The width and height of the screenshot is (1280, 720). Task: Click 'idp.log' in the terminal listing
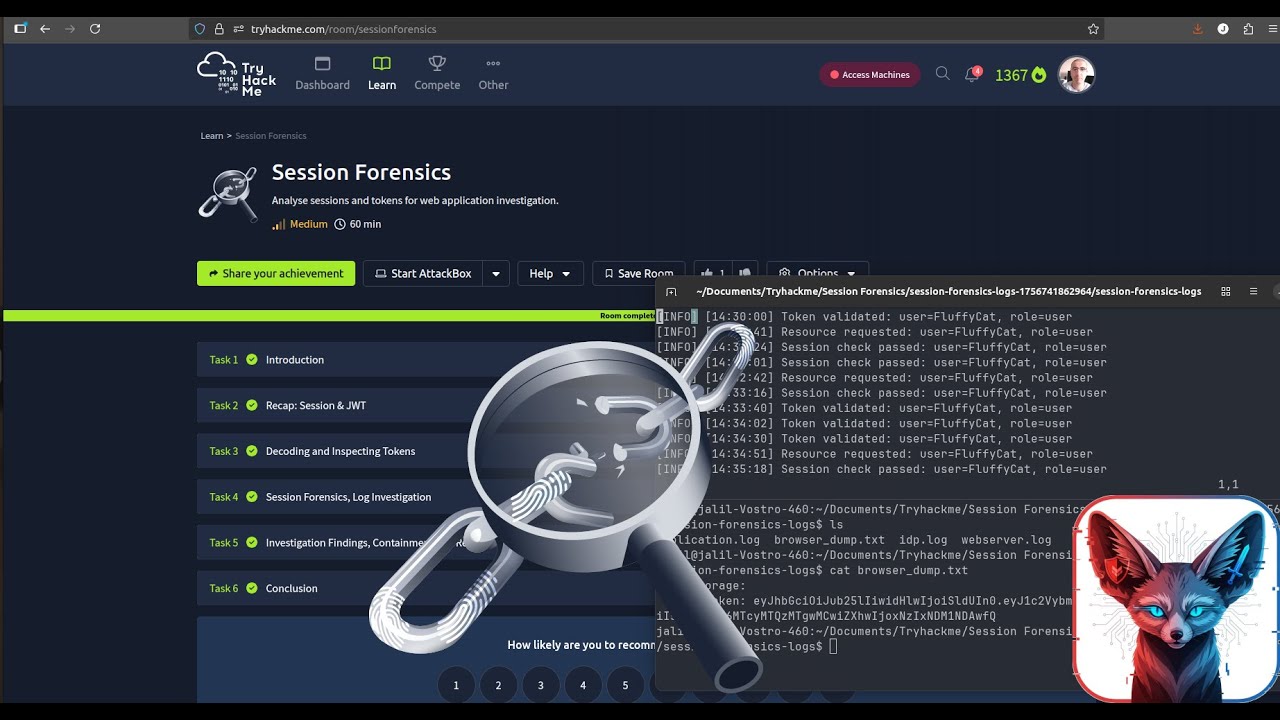[919, 540]
